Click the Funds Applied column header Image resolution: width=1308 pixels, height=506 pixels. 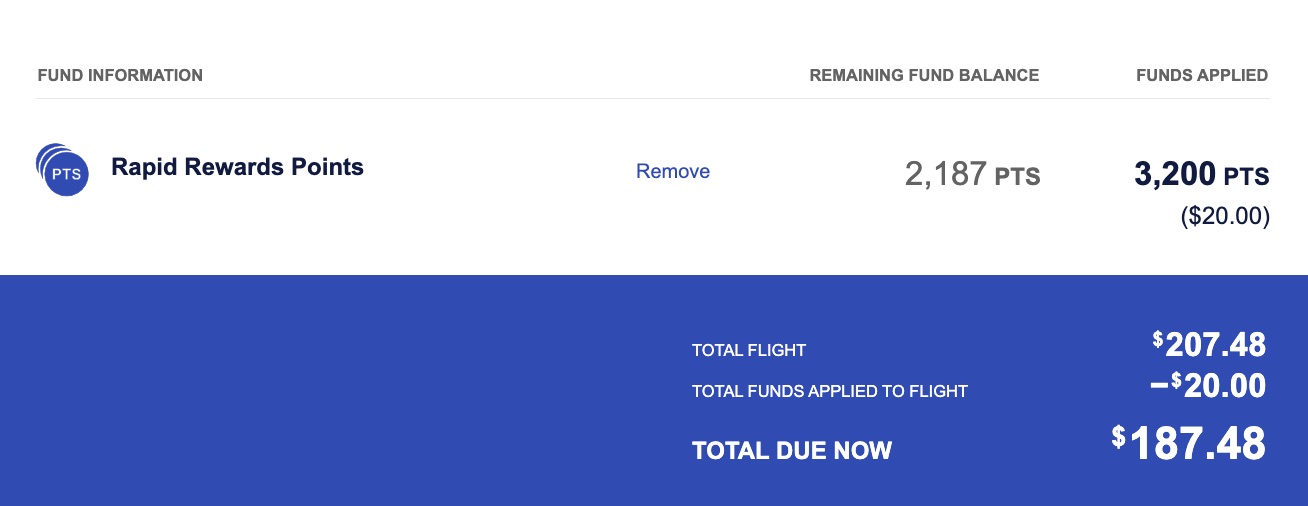pos(1202,75)
